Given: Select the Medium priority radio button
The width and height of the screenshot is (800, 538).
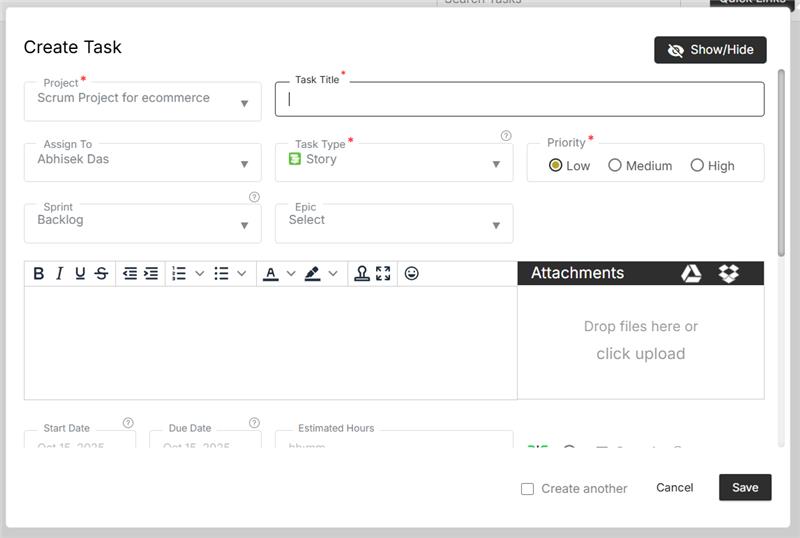Looking at the screenshot, I should coord(615,165).
